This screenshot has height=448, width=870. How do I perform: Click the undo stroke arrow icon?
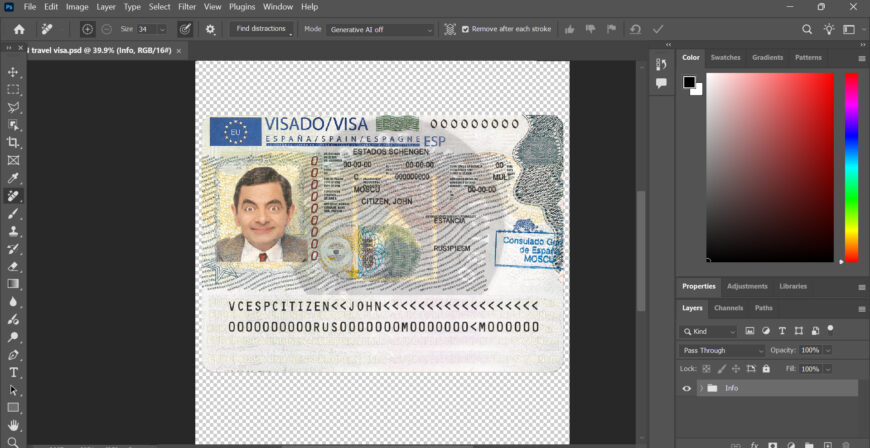click(x=635, y=29)
